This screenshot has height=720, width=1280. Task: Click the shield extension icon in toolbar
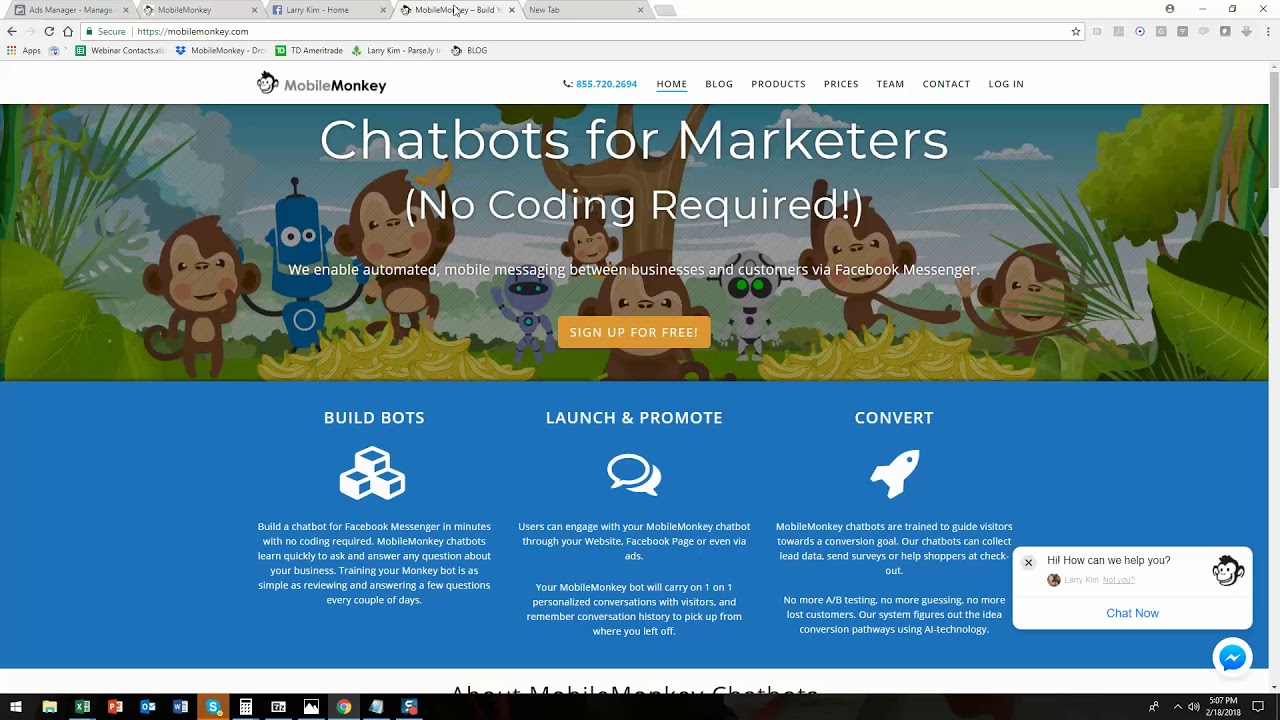click(1225, 31)
